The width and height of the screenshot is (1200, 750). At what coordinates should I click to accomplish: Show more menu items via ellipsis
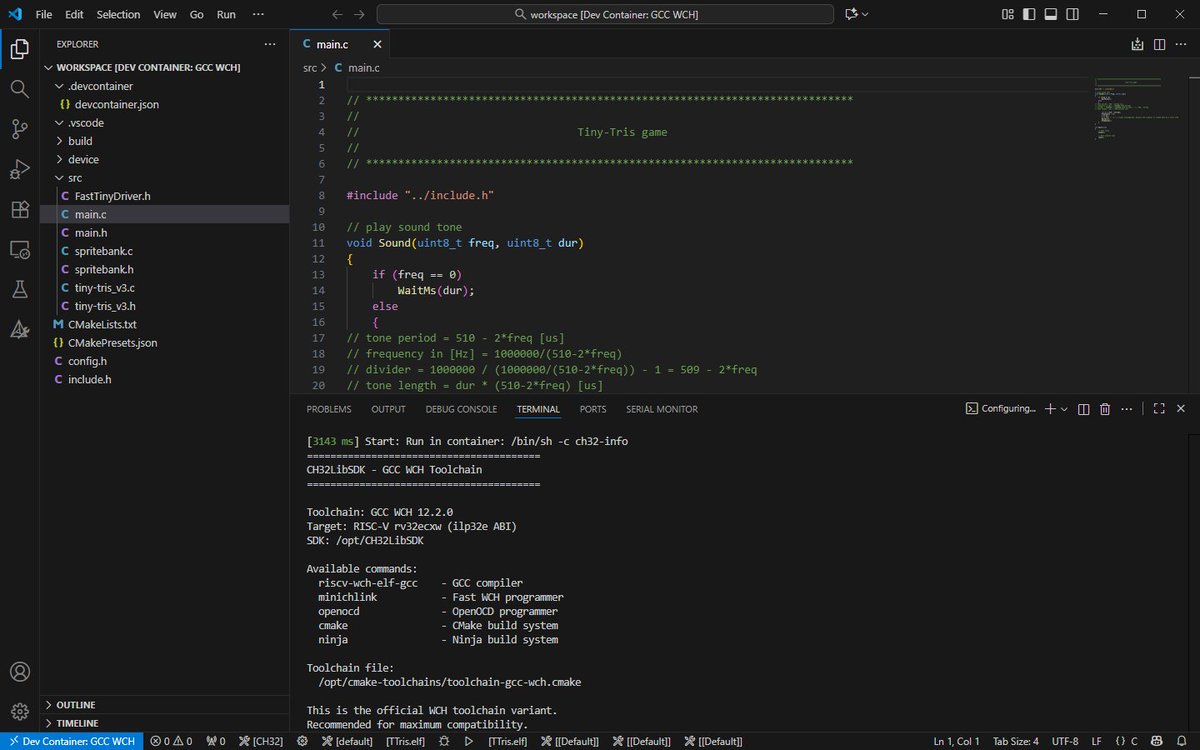[259, 15]
